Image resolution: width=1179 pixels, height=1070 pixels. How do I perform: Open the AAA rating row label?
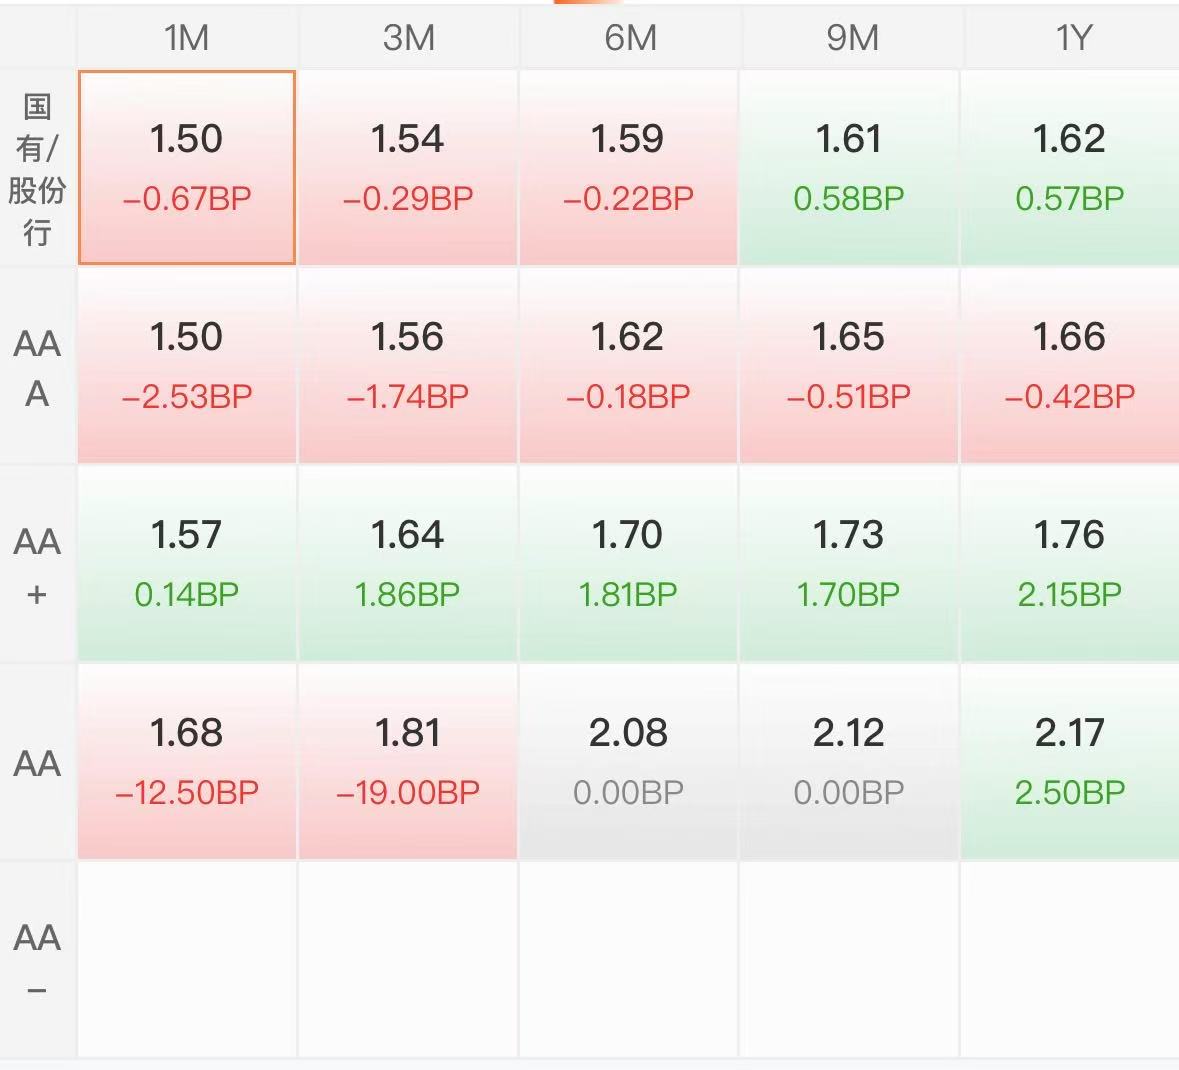pyautogui.click(x=38, y=366)
